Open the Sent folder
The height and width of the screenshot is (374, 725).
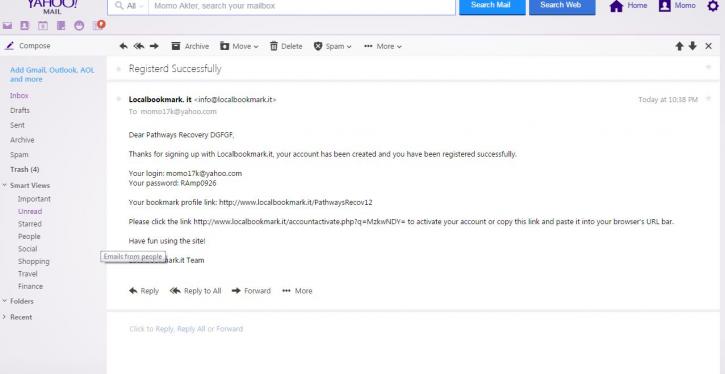click(18, 125)
